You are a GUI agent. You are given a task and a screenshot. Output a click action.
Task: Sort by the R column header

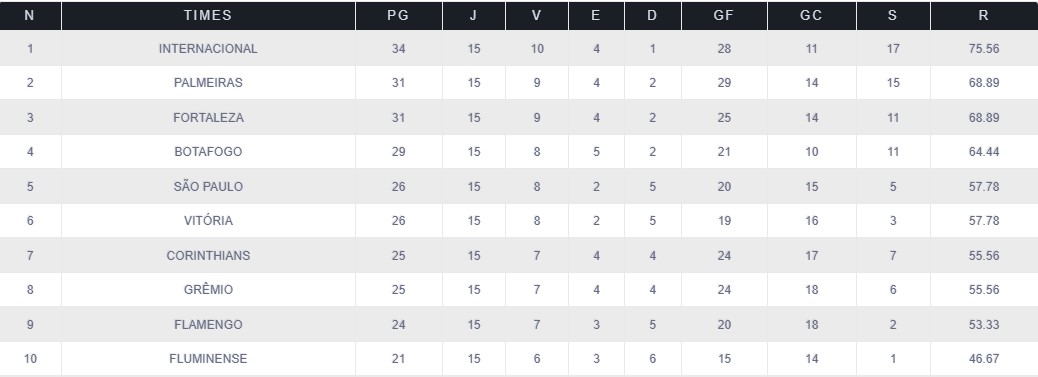(x=984, y=16)
